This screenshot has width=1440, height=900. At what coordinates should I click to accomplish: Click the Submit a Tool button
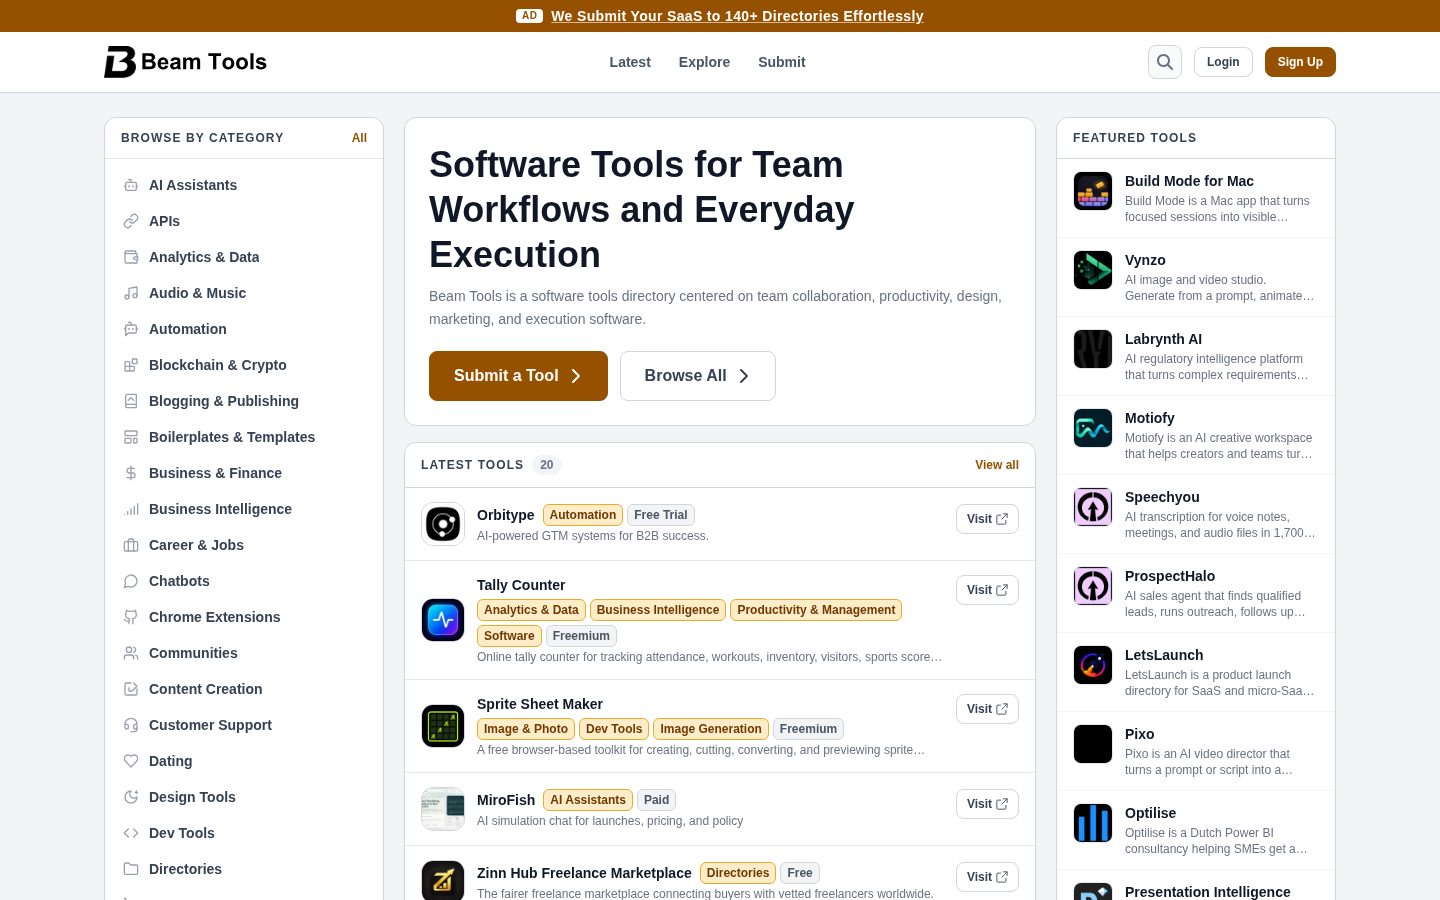518,376
